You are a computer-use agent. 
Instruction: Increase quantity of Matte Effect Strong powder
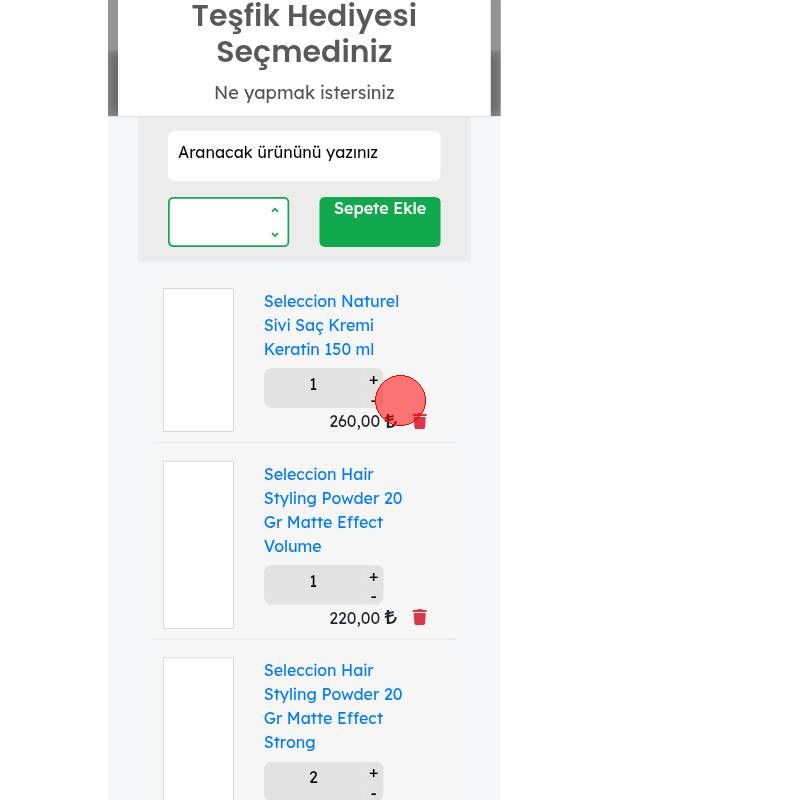[374, 773]
